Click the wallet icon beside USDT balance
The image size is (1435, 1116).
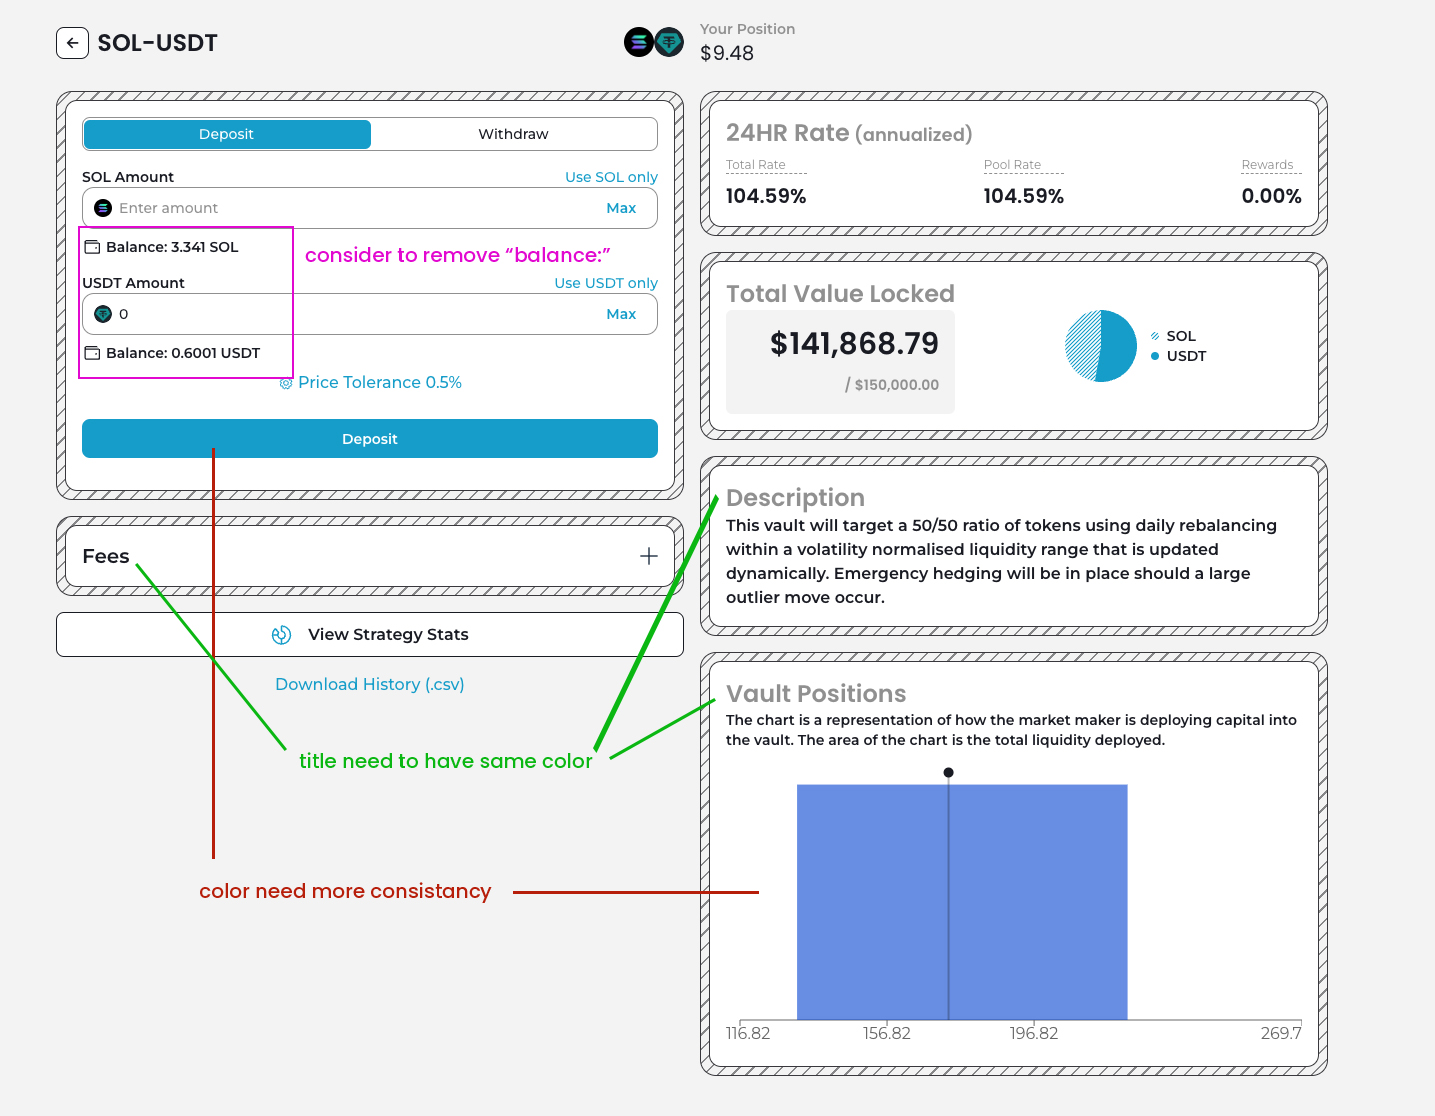(x=92, y=353)
